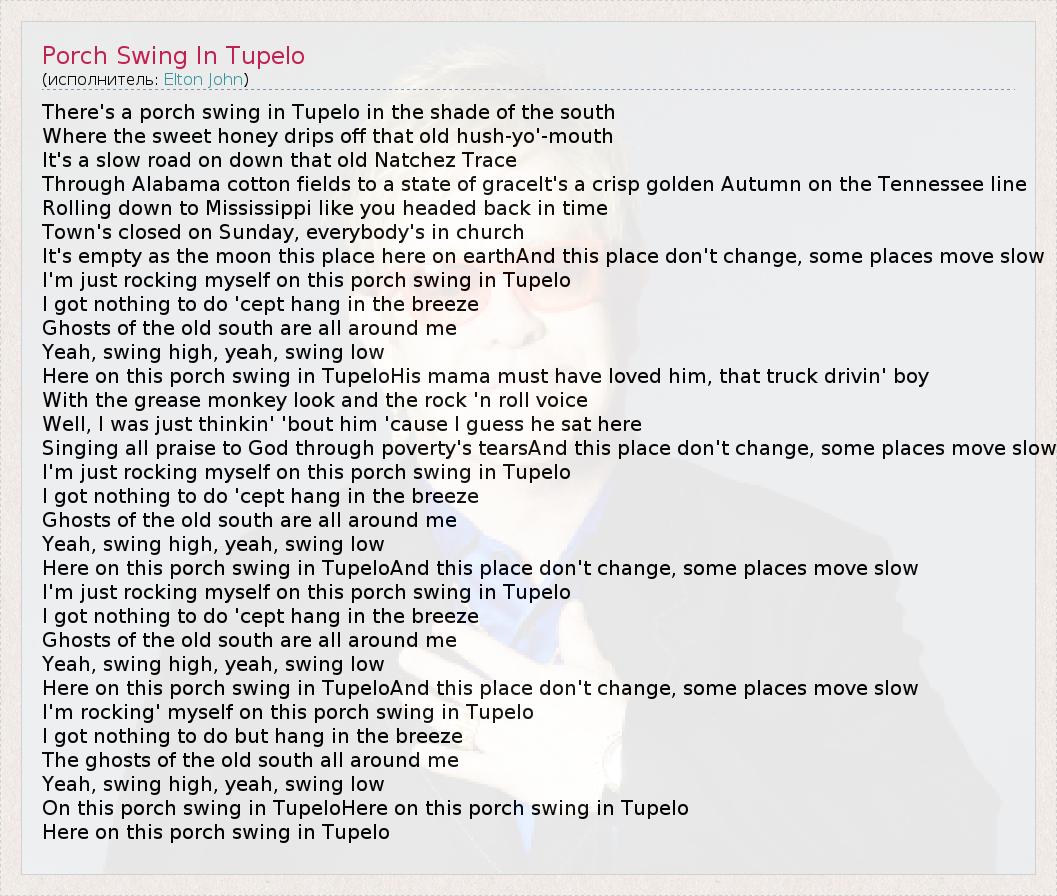The image size is (1057, 896).
Task: Select the line nothing to do but hang
Action: coord(252,736)
